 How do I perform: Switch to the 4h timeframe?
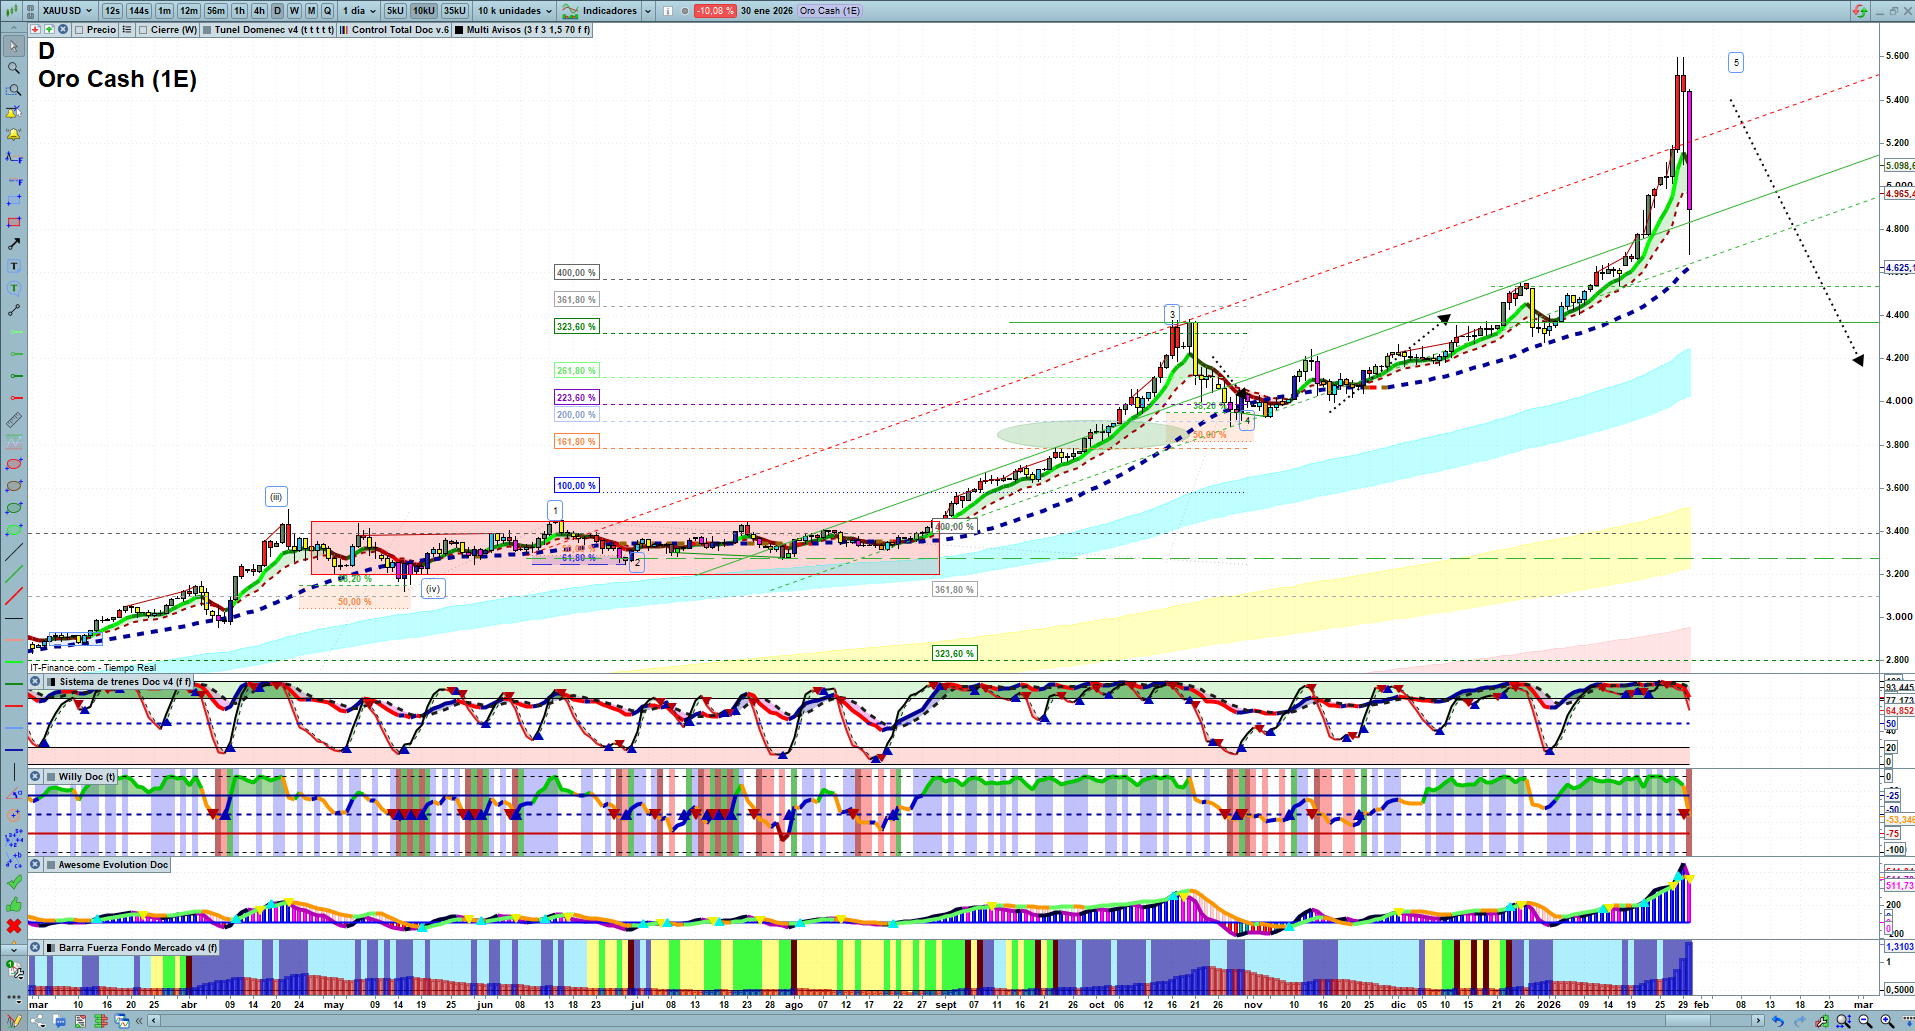(259, 11)
